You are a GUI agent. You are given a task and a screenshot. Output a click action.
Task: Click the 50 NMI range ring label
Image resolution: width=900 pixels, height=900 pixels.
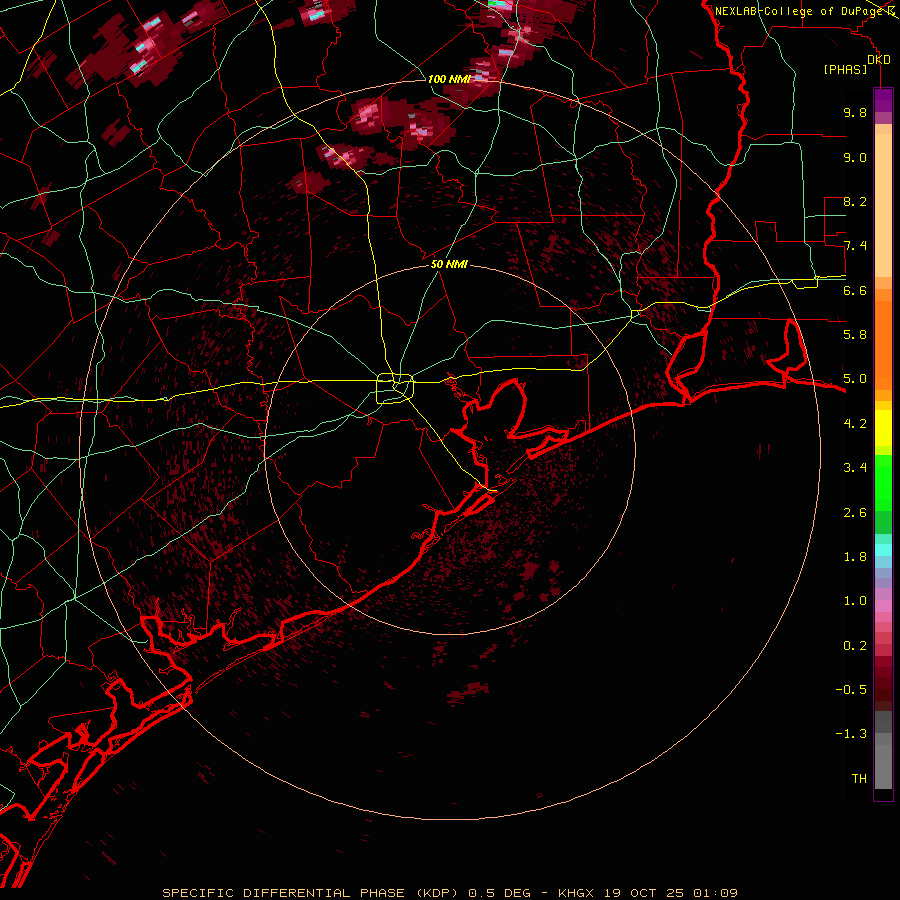pos(449,265)
